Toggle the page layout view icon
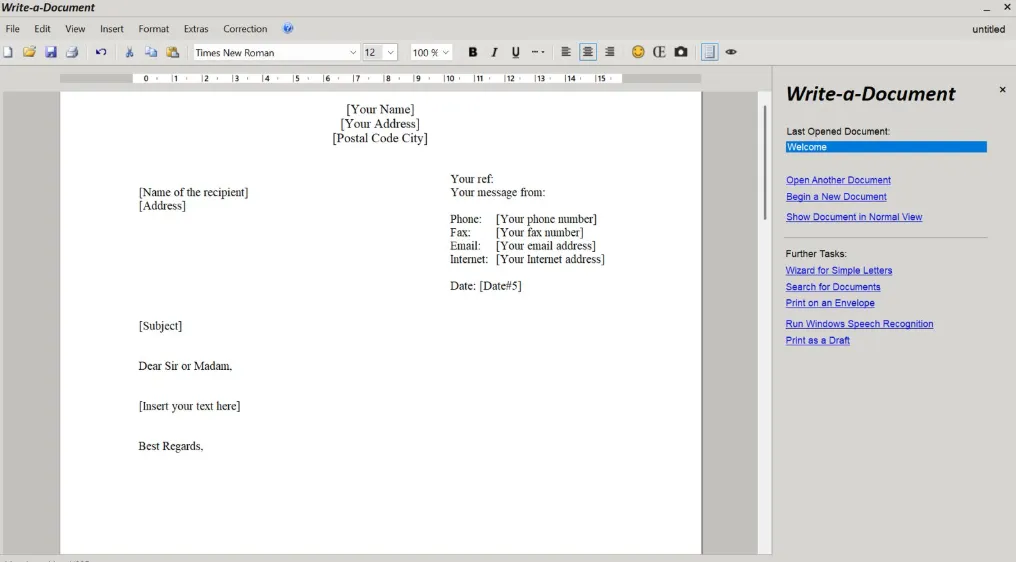The width and height of the screenshot is (1016, 562). tap(710, 52)
